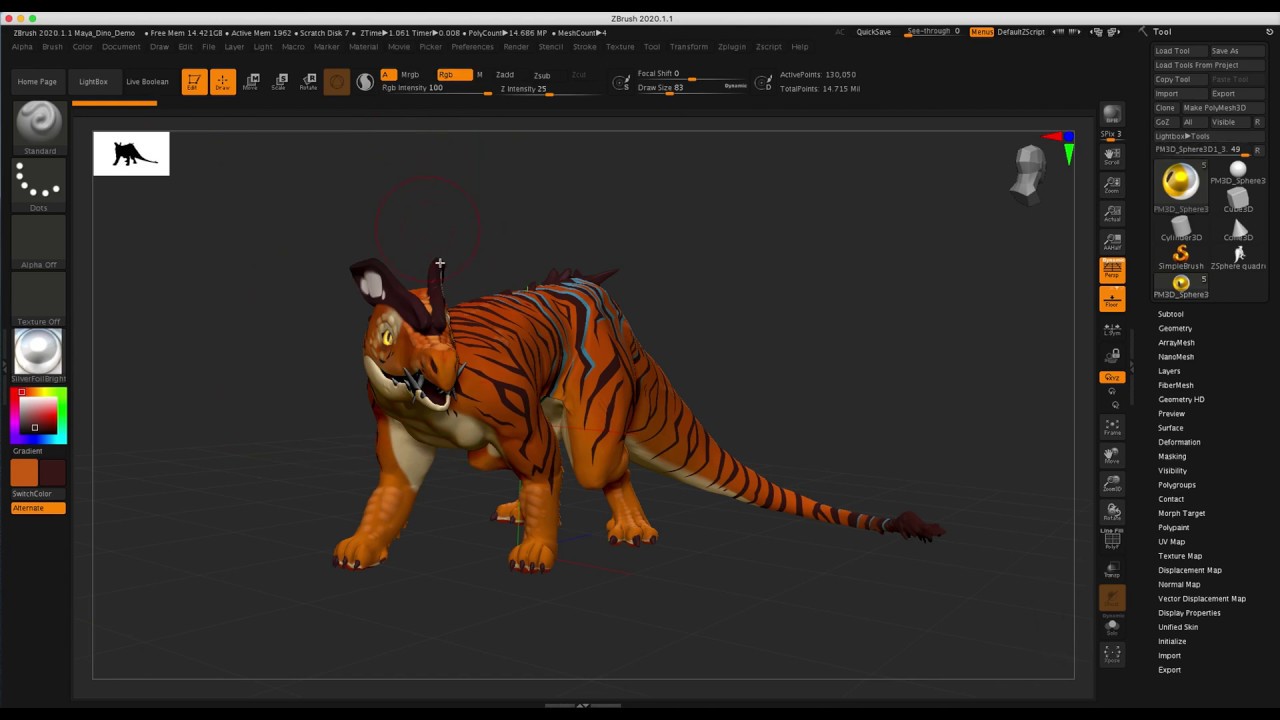1280x720 pixels.
Task: Click the orange sphere gizmo icon
Action: tap(337, 82)
